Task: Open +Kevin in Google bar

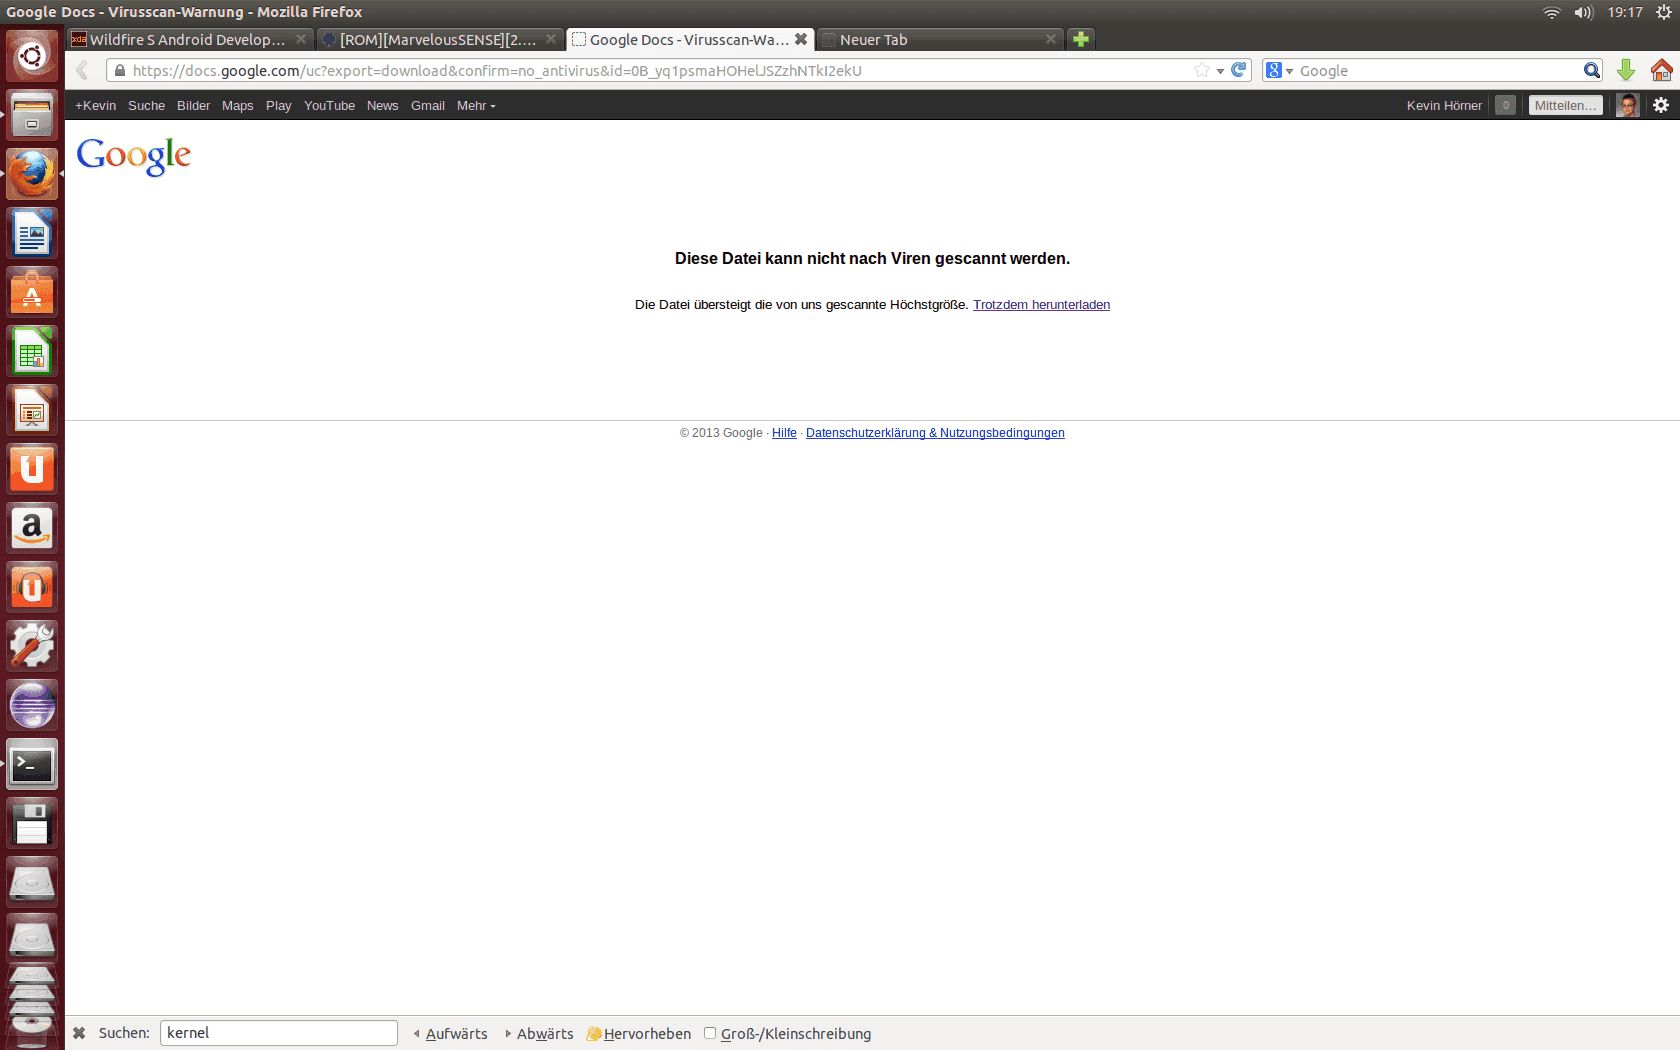Action: point(95,105)
